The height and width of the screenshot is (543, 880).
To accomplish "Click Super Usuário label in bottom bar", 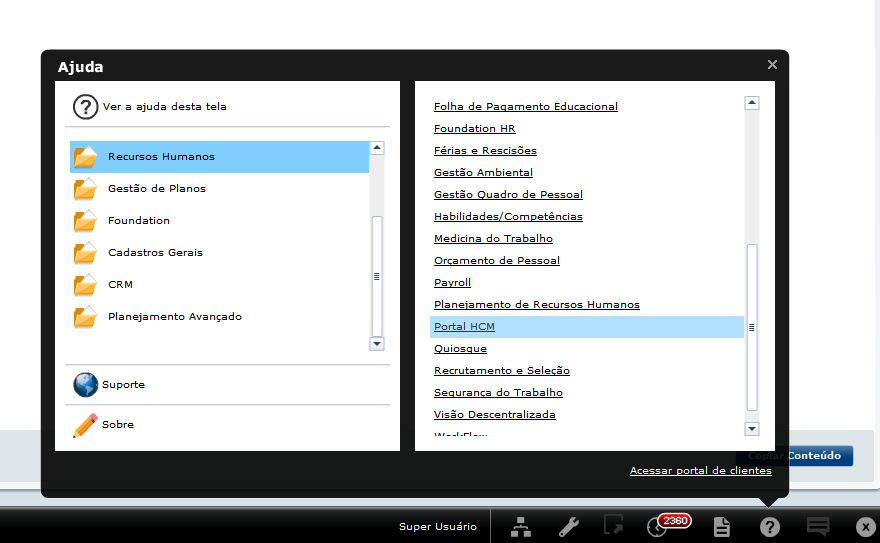I will 438,527.
